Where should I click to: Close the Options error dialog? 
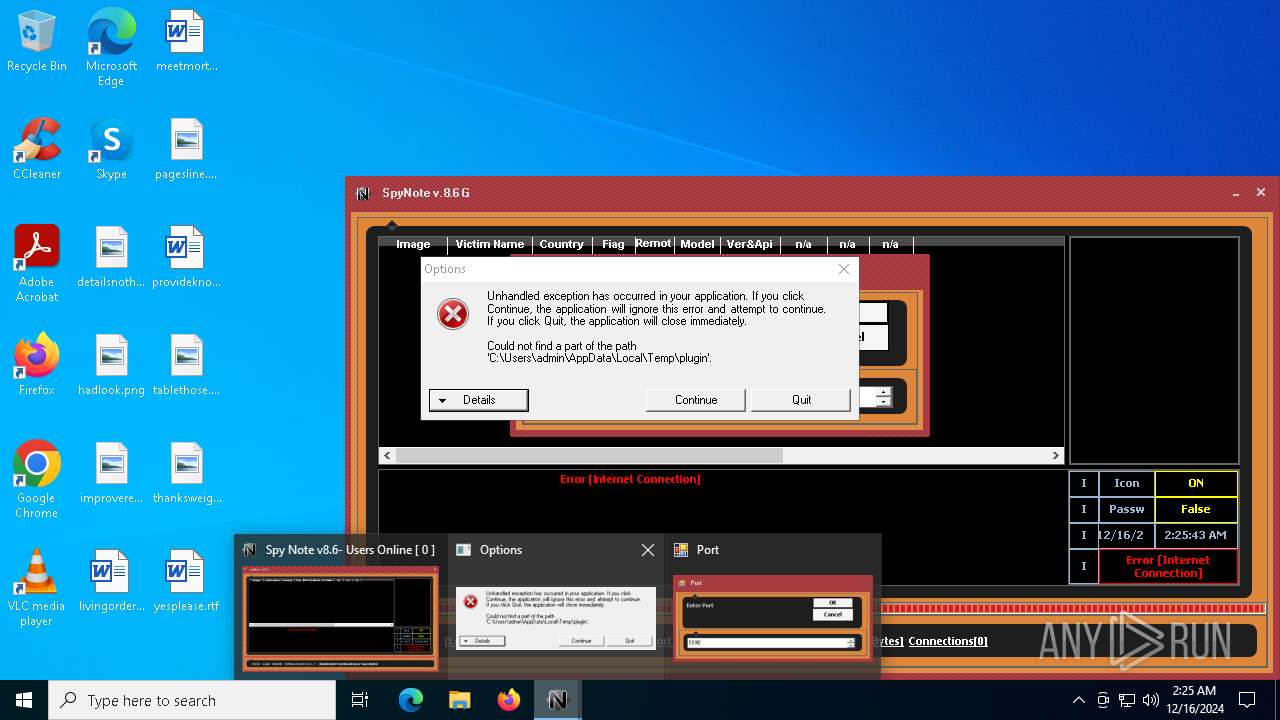[844, 269]
